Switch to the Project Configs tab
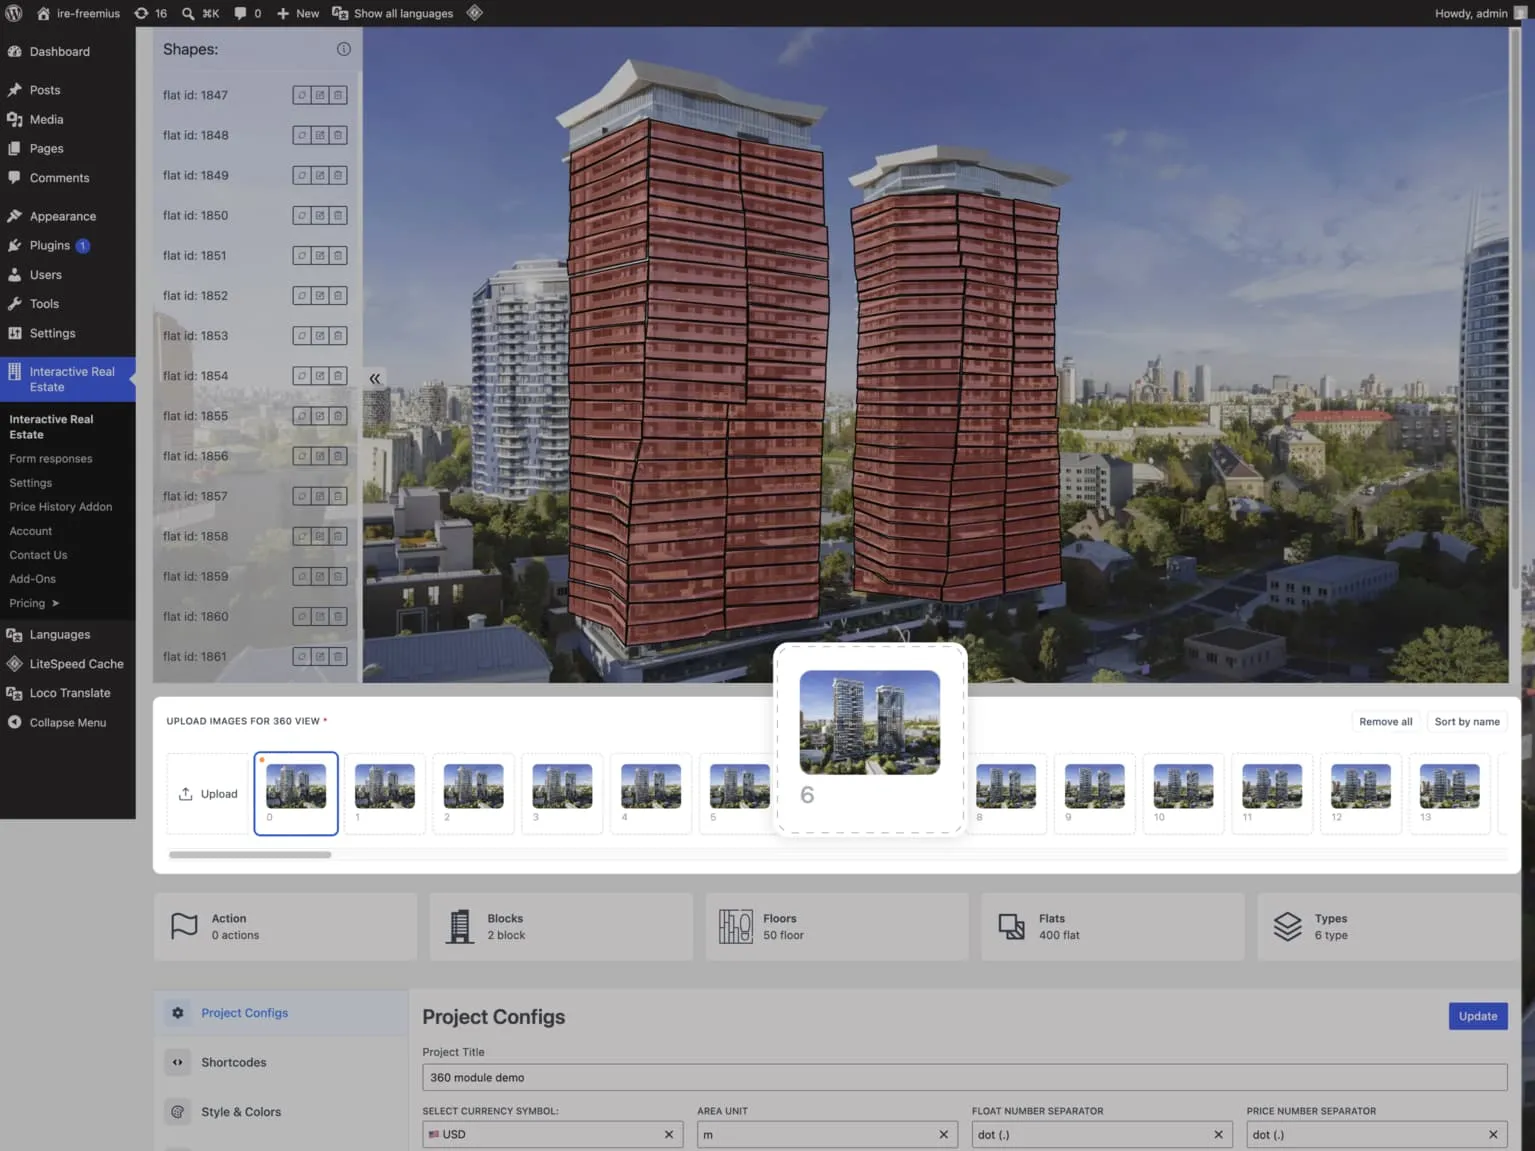The height and width of the screenshot is (1151, 1535). (281, 1013)
